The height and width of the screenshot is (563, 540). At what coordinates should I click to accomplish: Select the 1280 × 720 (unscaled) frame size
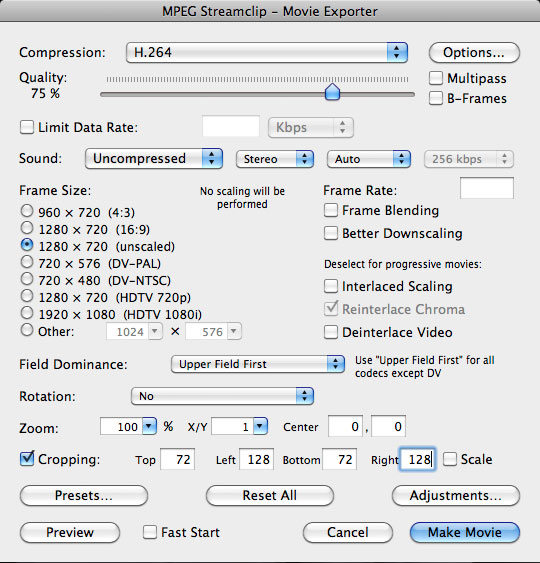tap(27, 245)
